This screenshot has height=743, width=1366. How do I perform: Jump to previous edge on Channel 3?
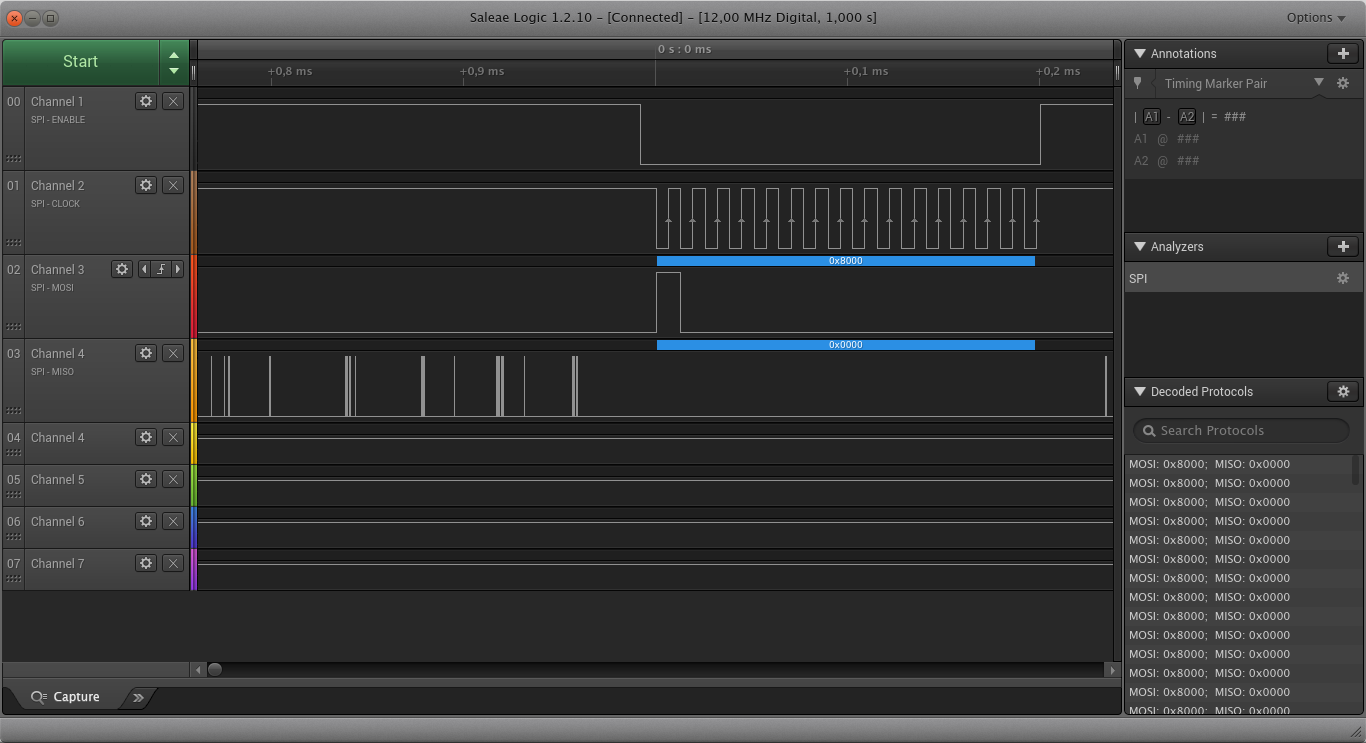pyautogui.click(x=144, y=269)
